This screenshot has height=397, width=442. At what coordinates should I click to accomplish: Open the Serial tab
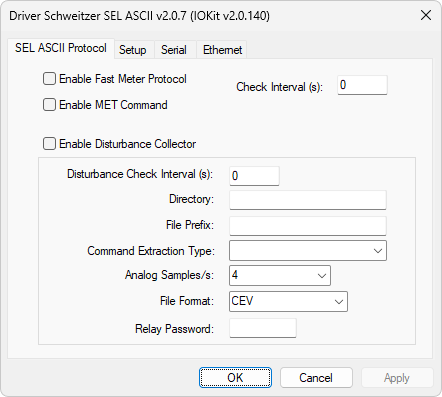[174, 50]
